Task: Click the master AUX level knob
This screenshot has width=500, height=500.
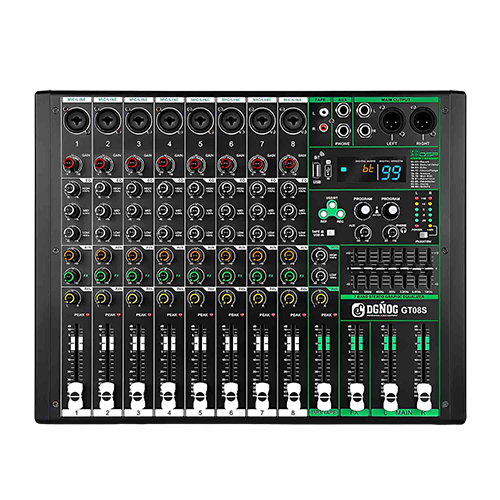Action: pyautogui.click(x=363, y=232)
